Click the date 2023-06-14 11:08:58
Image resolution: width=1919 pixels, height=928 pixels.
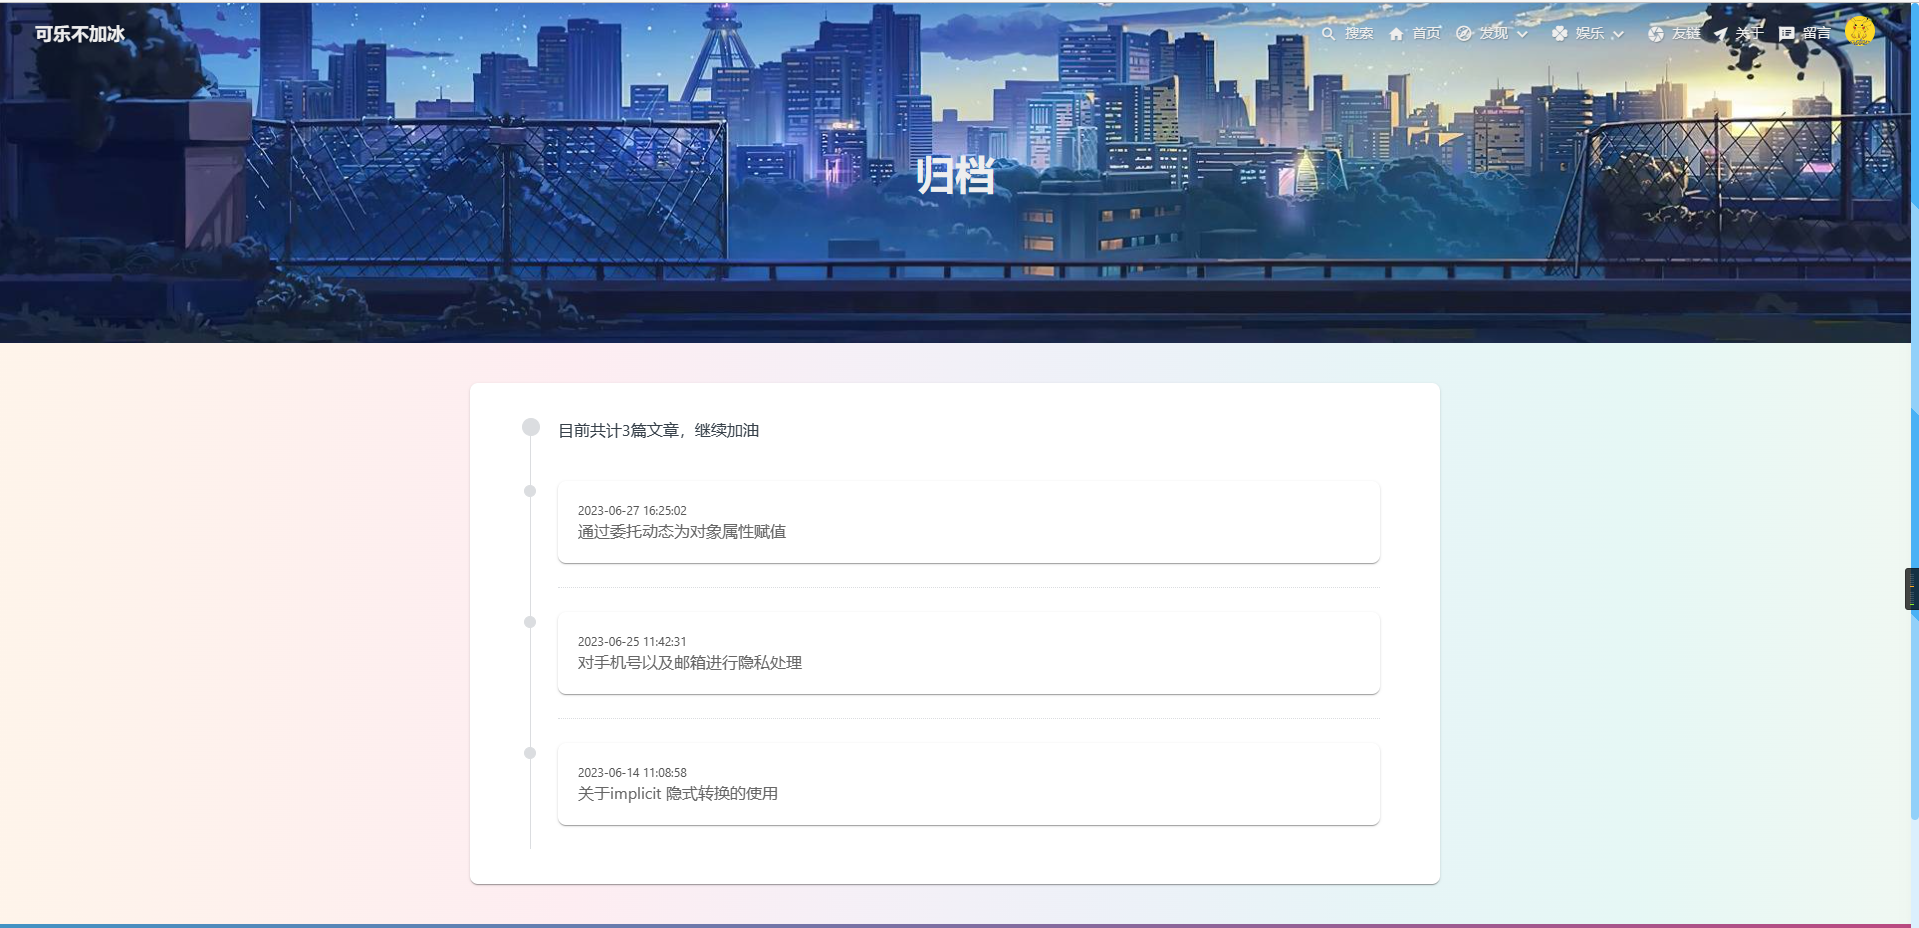pos(632,773)
